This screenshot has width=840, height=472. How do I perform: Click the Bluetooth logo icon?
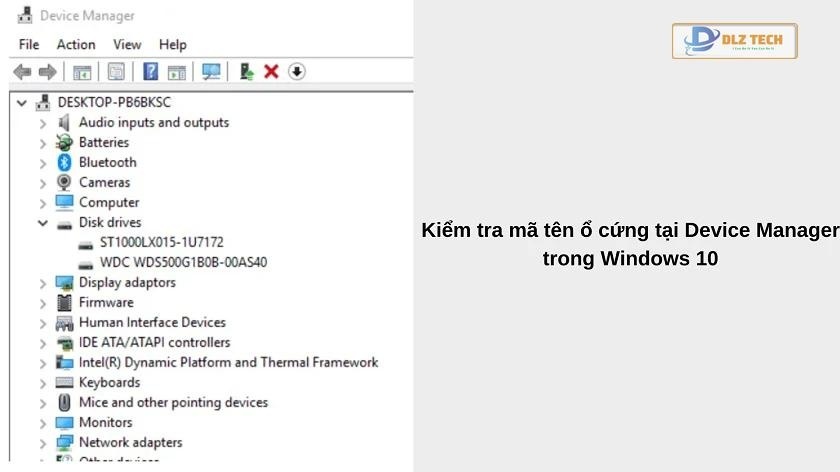pyautogui.click(x=64, y=162)
